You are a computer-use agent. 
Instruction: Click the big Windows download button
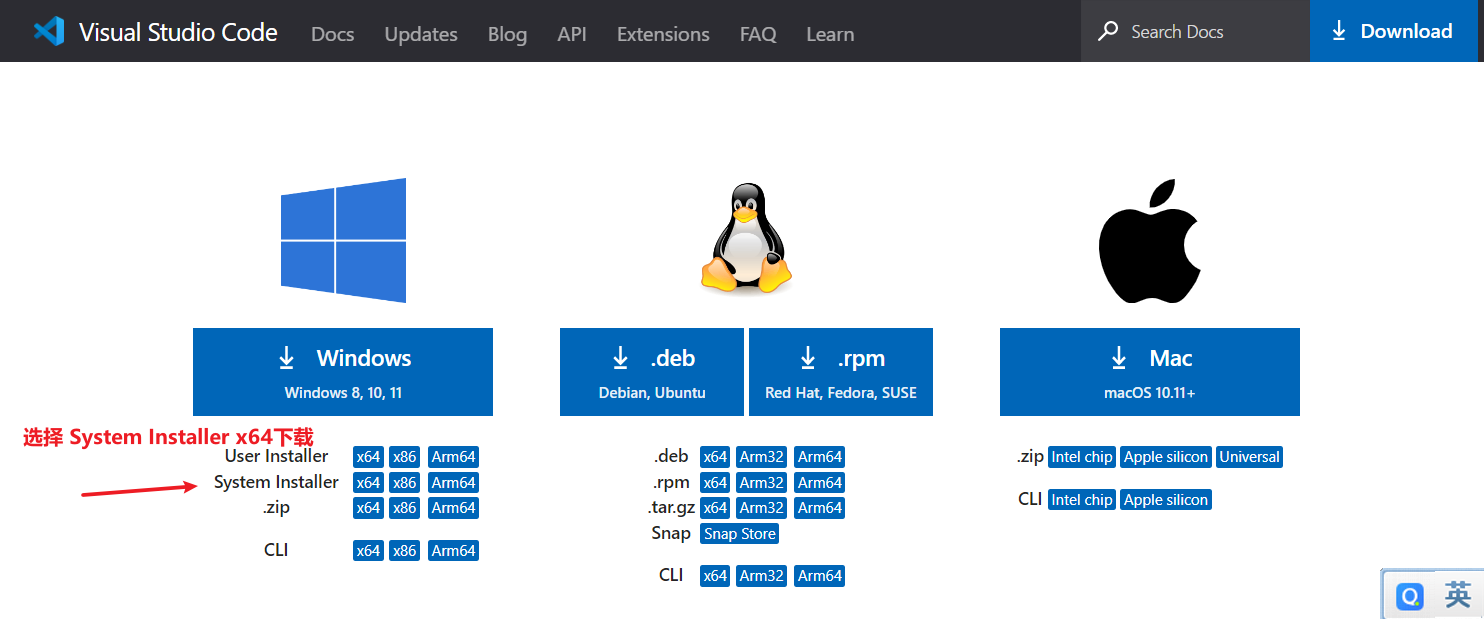pos(343,372)
